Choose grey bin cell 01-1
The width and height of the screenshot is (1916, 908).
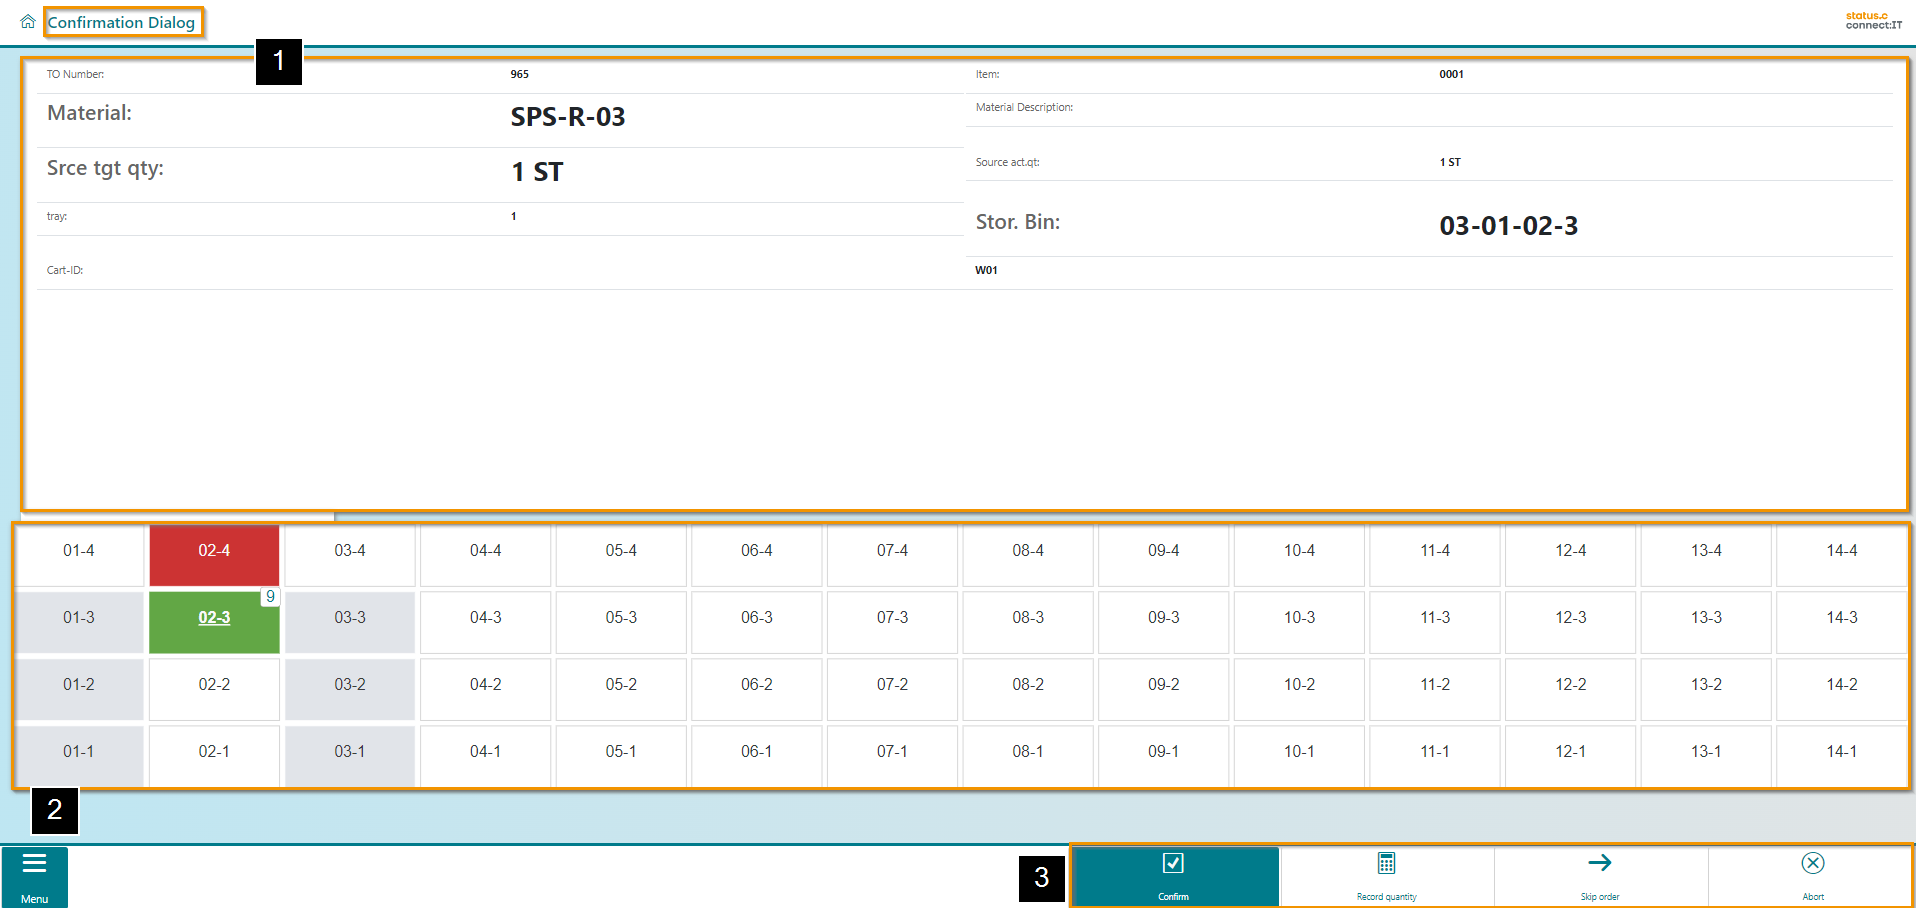[x=79, y=752]
